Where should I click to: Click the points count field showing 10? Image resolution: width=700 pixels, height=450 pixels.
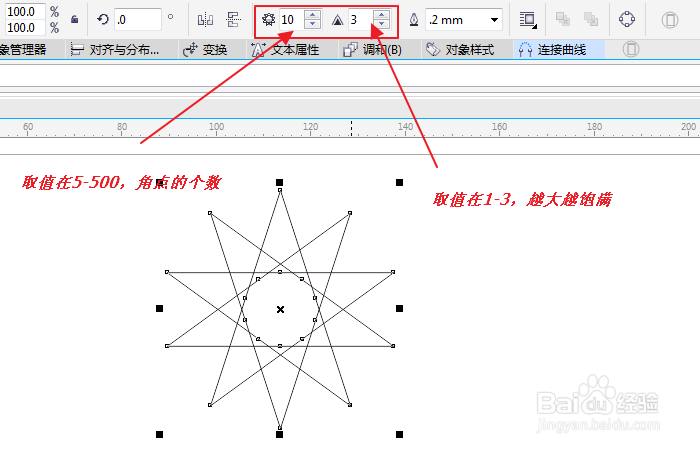291,20
